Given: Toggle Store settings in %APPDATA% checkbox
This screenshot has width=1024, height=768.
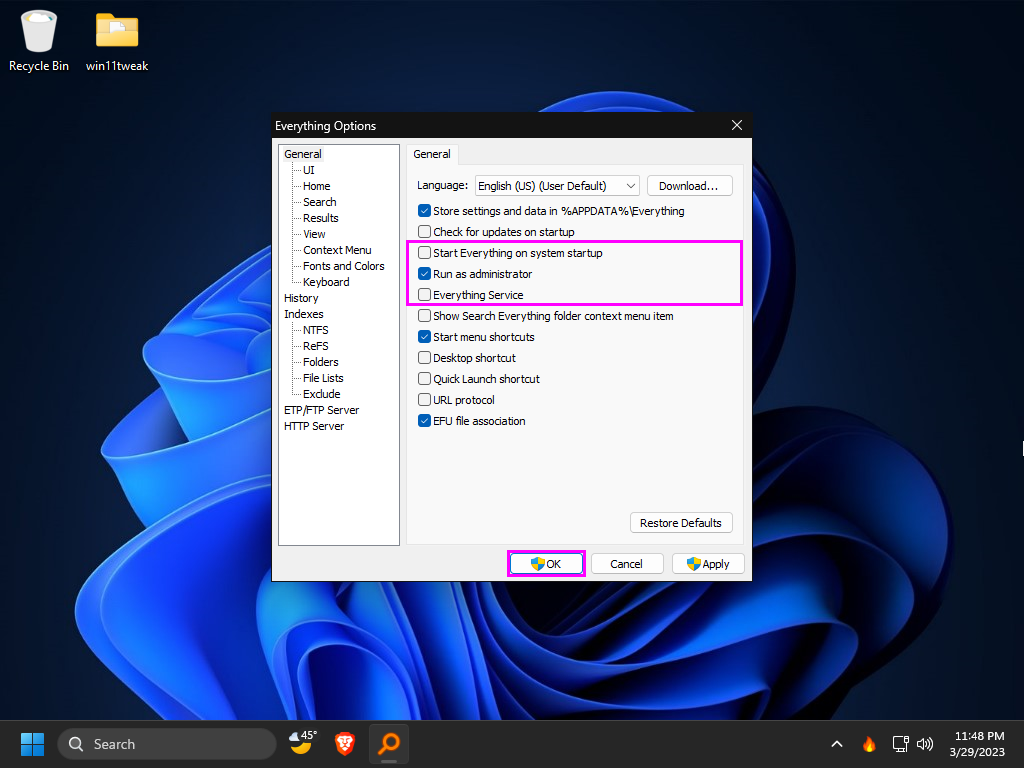Looking at the screenshot, I should [551, 211].
